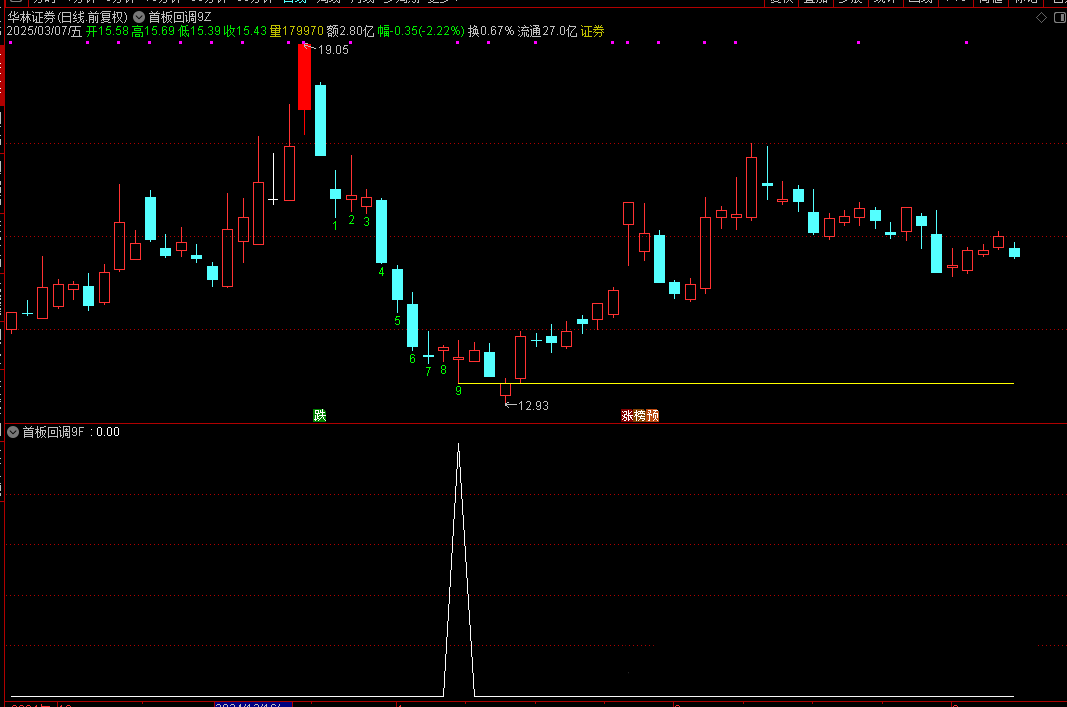The height and width of the screenshot is (707, 1067).
Task: Click the indicator spike peak in sub-chart
Action: point(458,446)
